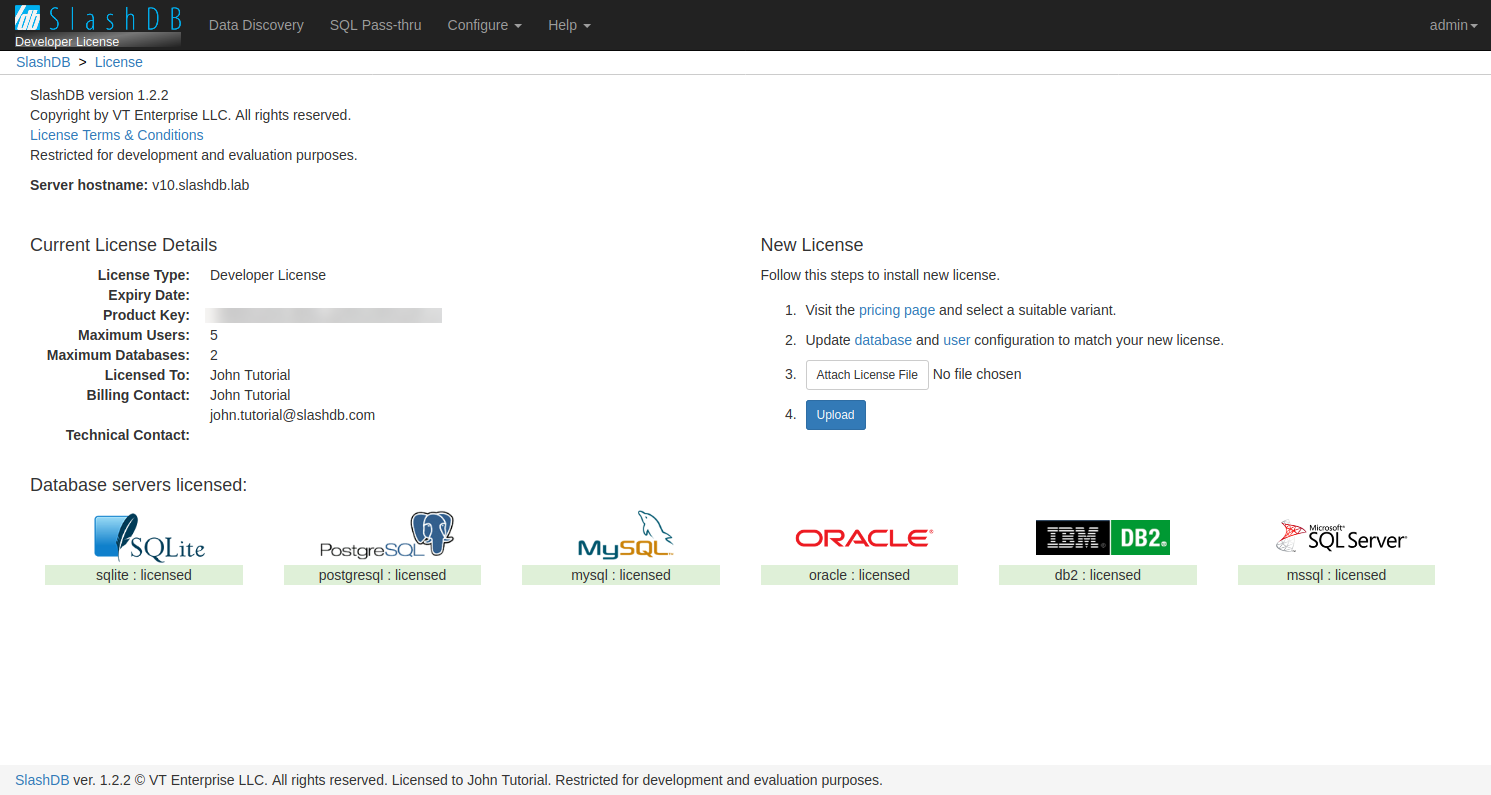
Task: Open the database configuration link
Action: pos(883,340)
